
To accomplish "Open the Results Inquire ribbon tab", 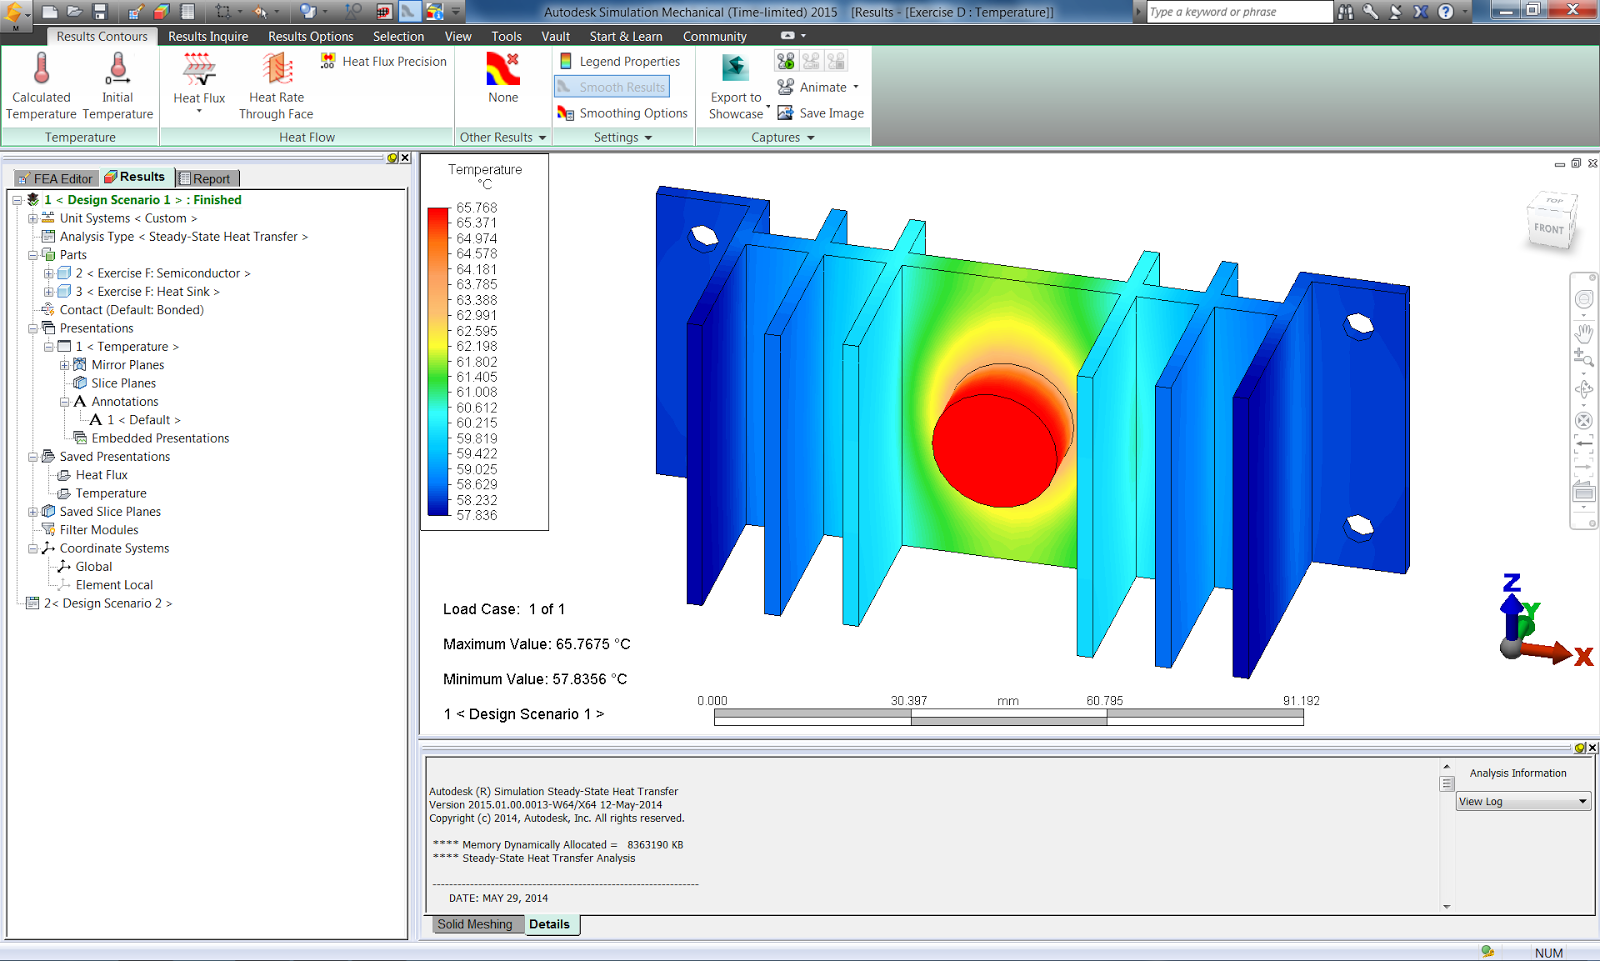I will point(208,36).
